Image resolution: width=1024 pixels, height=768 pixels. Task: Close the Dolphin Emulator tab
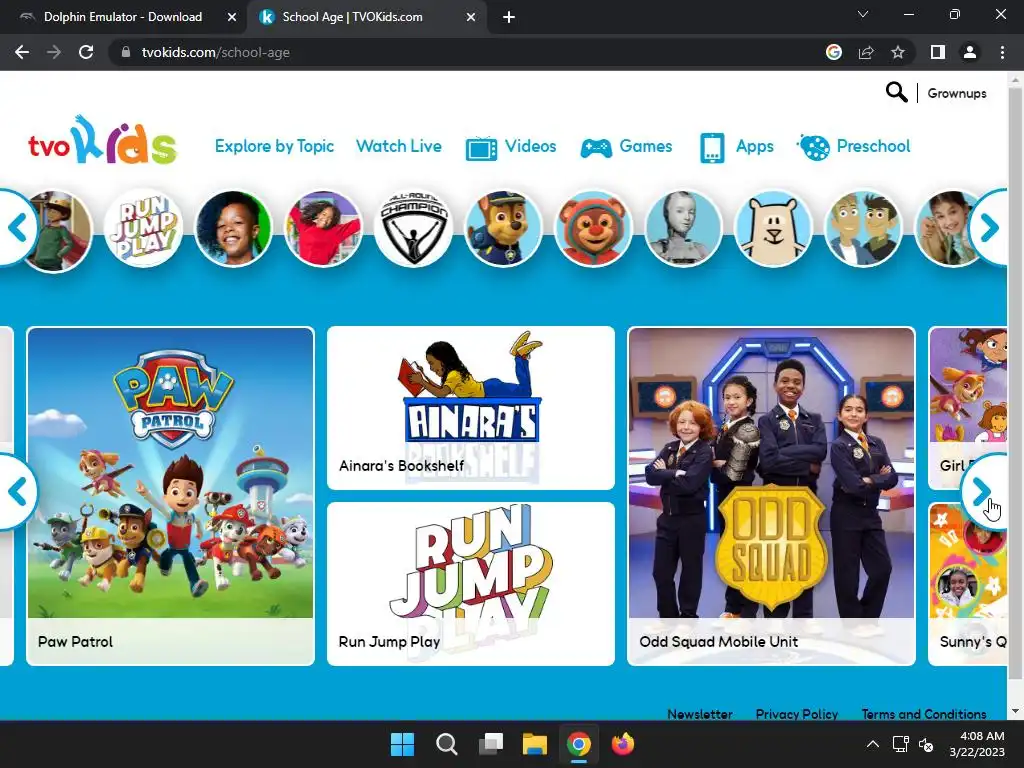pos(232,17)
